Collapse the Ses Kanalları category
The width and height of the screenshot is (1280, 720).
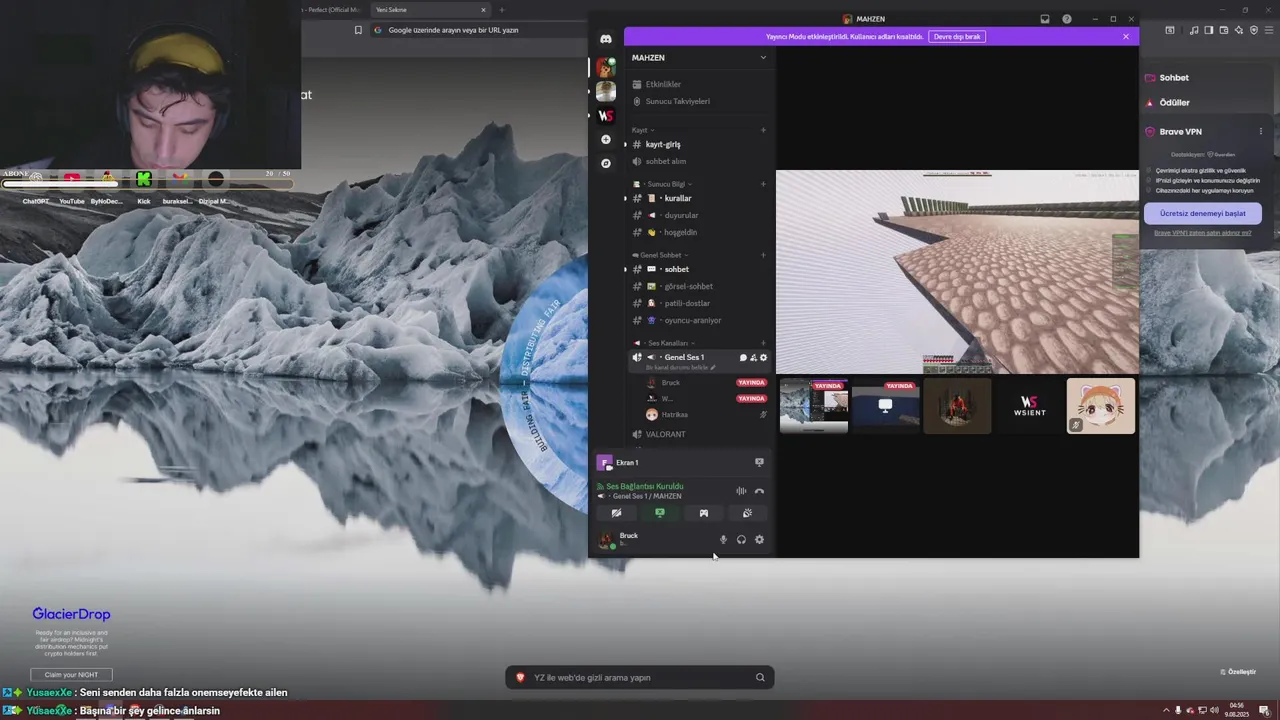[x=664, y=343]
